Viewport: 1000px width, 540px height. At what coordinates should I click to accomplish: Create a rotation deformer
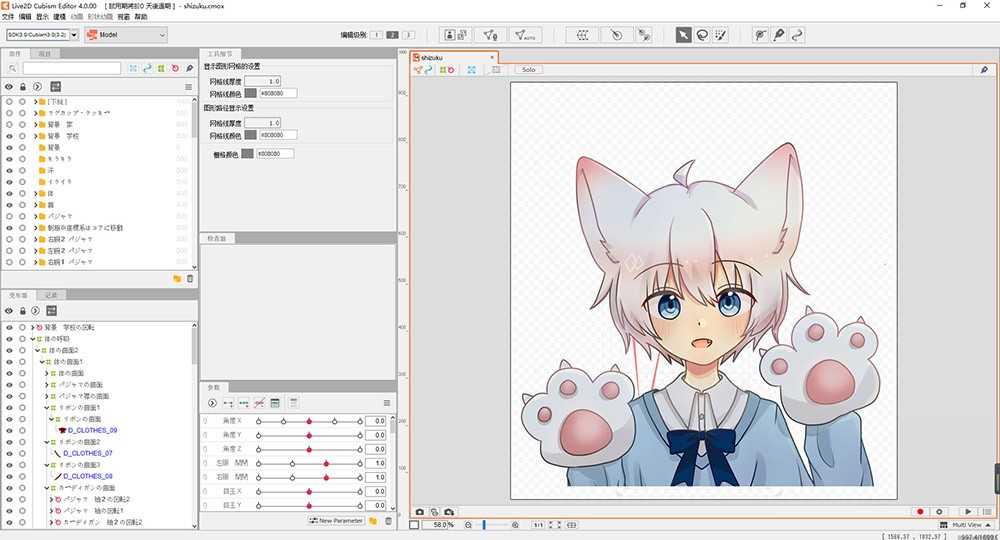tap(616, 35)
